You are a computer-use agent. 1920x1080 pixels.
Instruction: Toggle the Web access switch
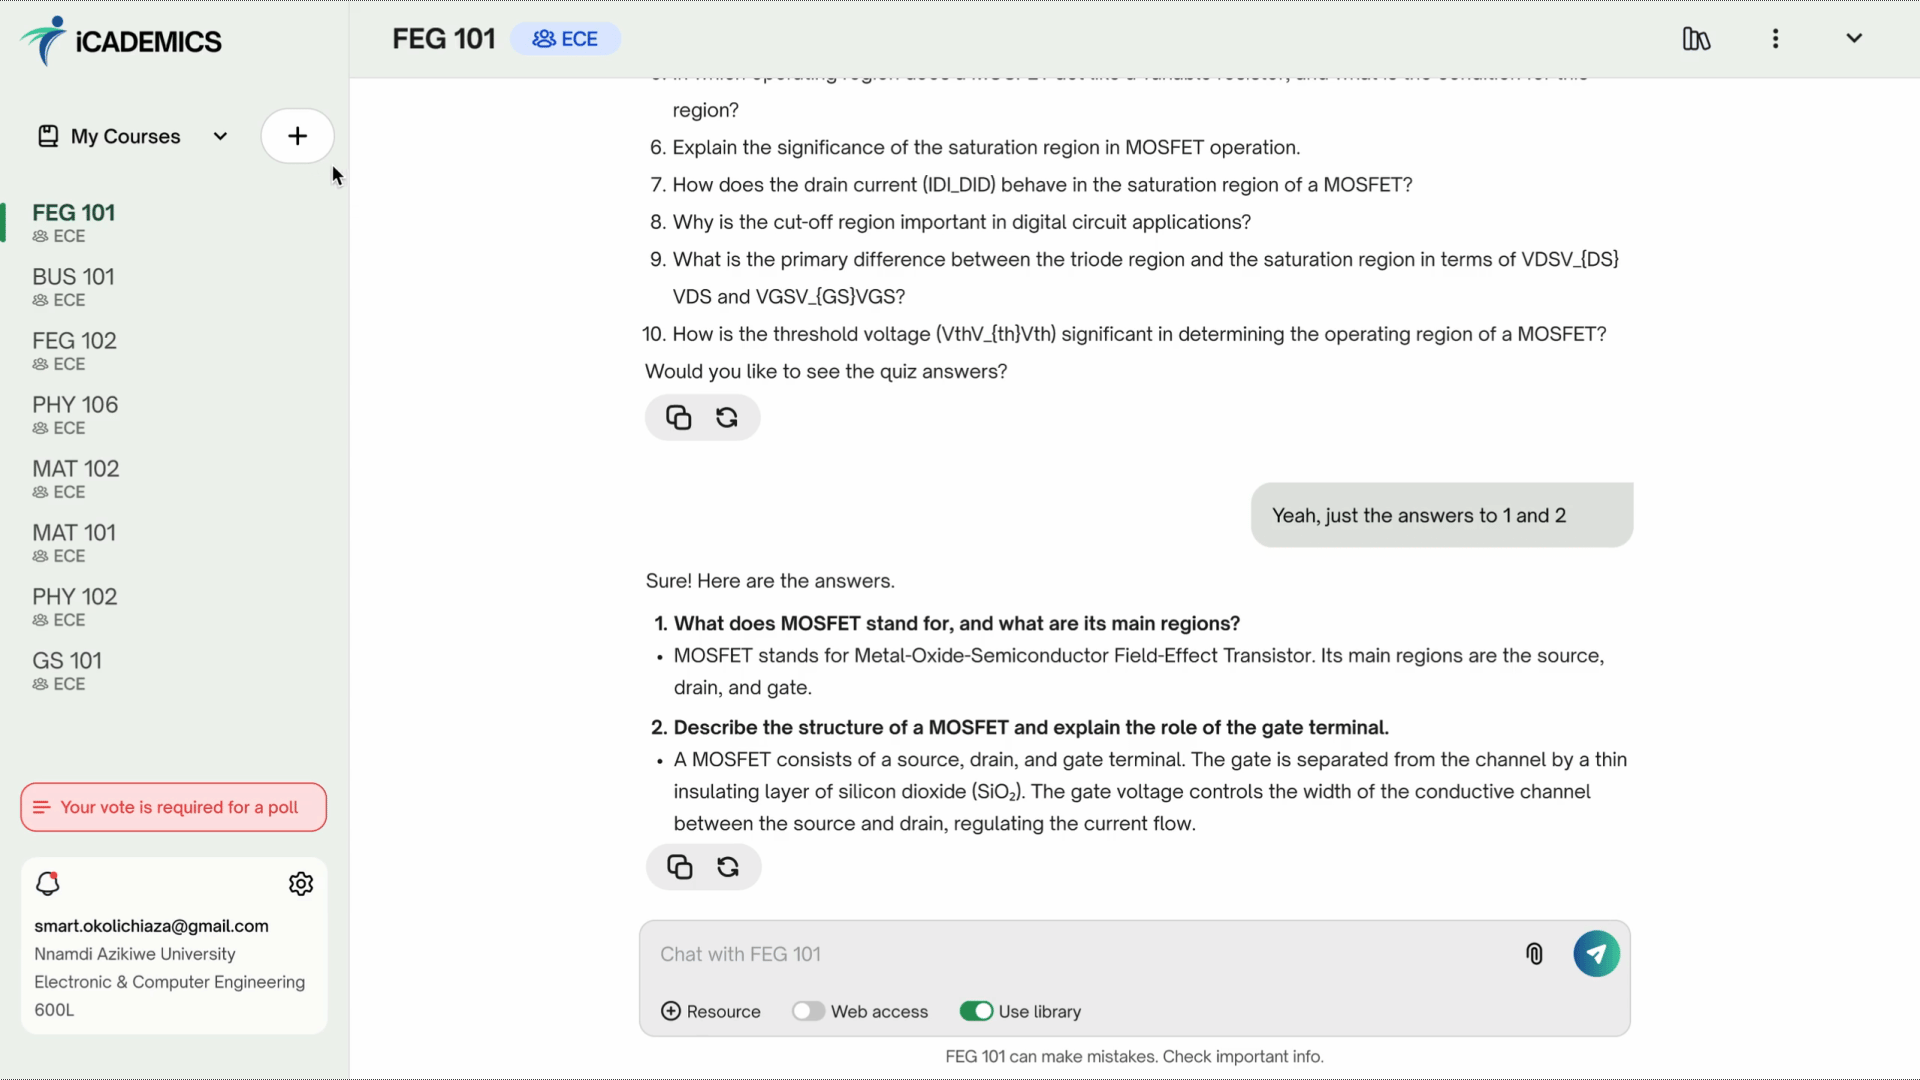click(808, 1010)
